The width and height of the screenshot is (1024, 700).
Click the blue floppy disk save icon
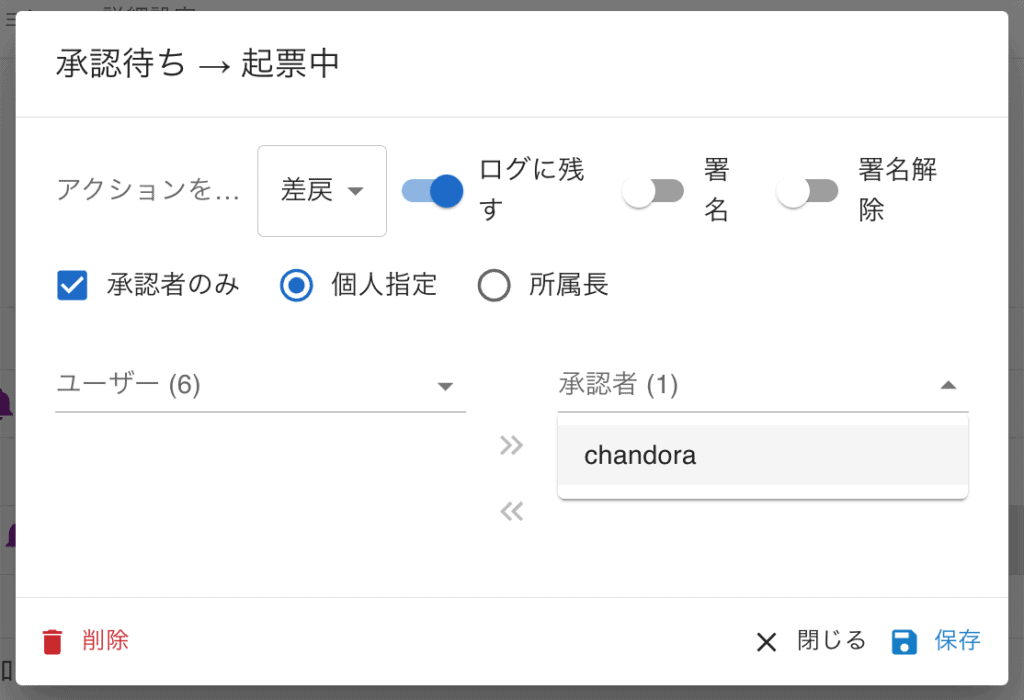coord(904,642)
